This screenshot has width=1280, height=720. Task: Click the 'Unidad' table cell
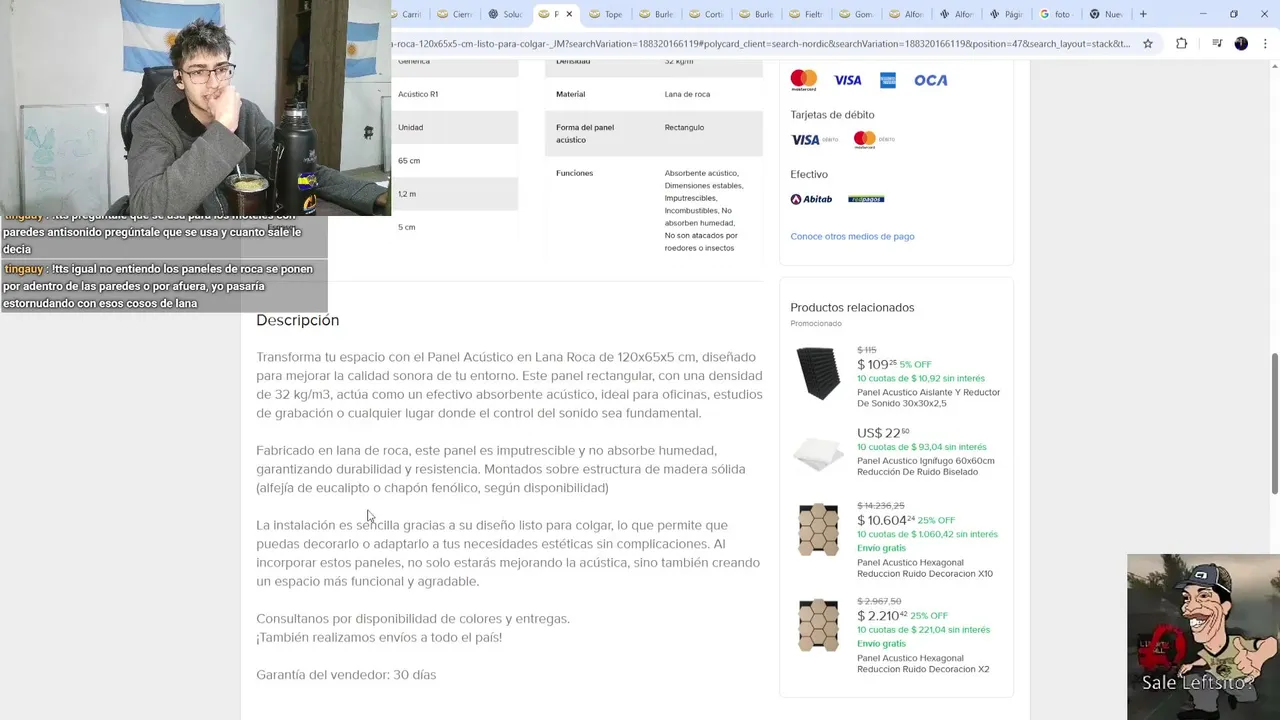pyautogui.click(x=410, y=127)
